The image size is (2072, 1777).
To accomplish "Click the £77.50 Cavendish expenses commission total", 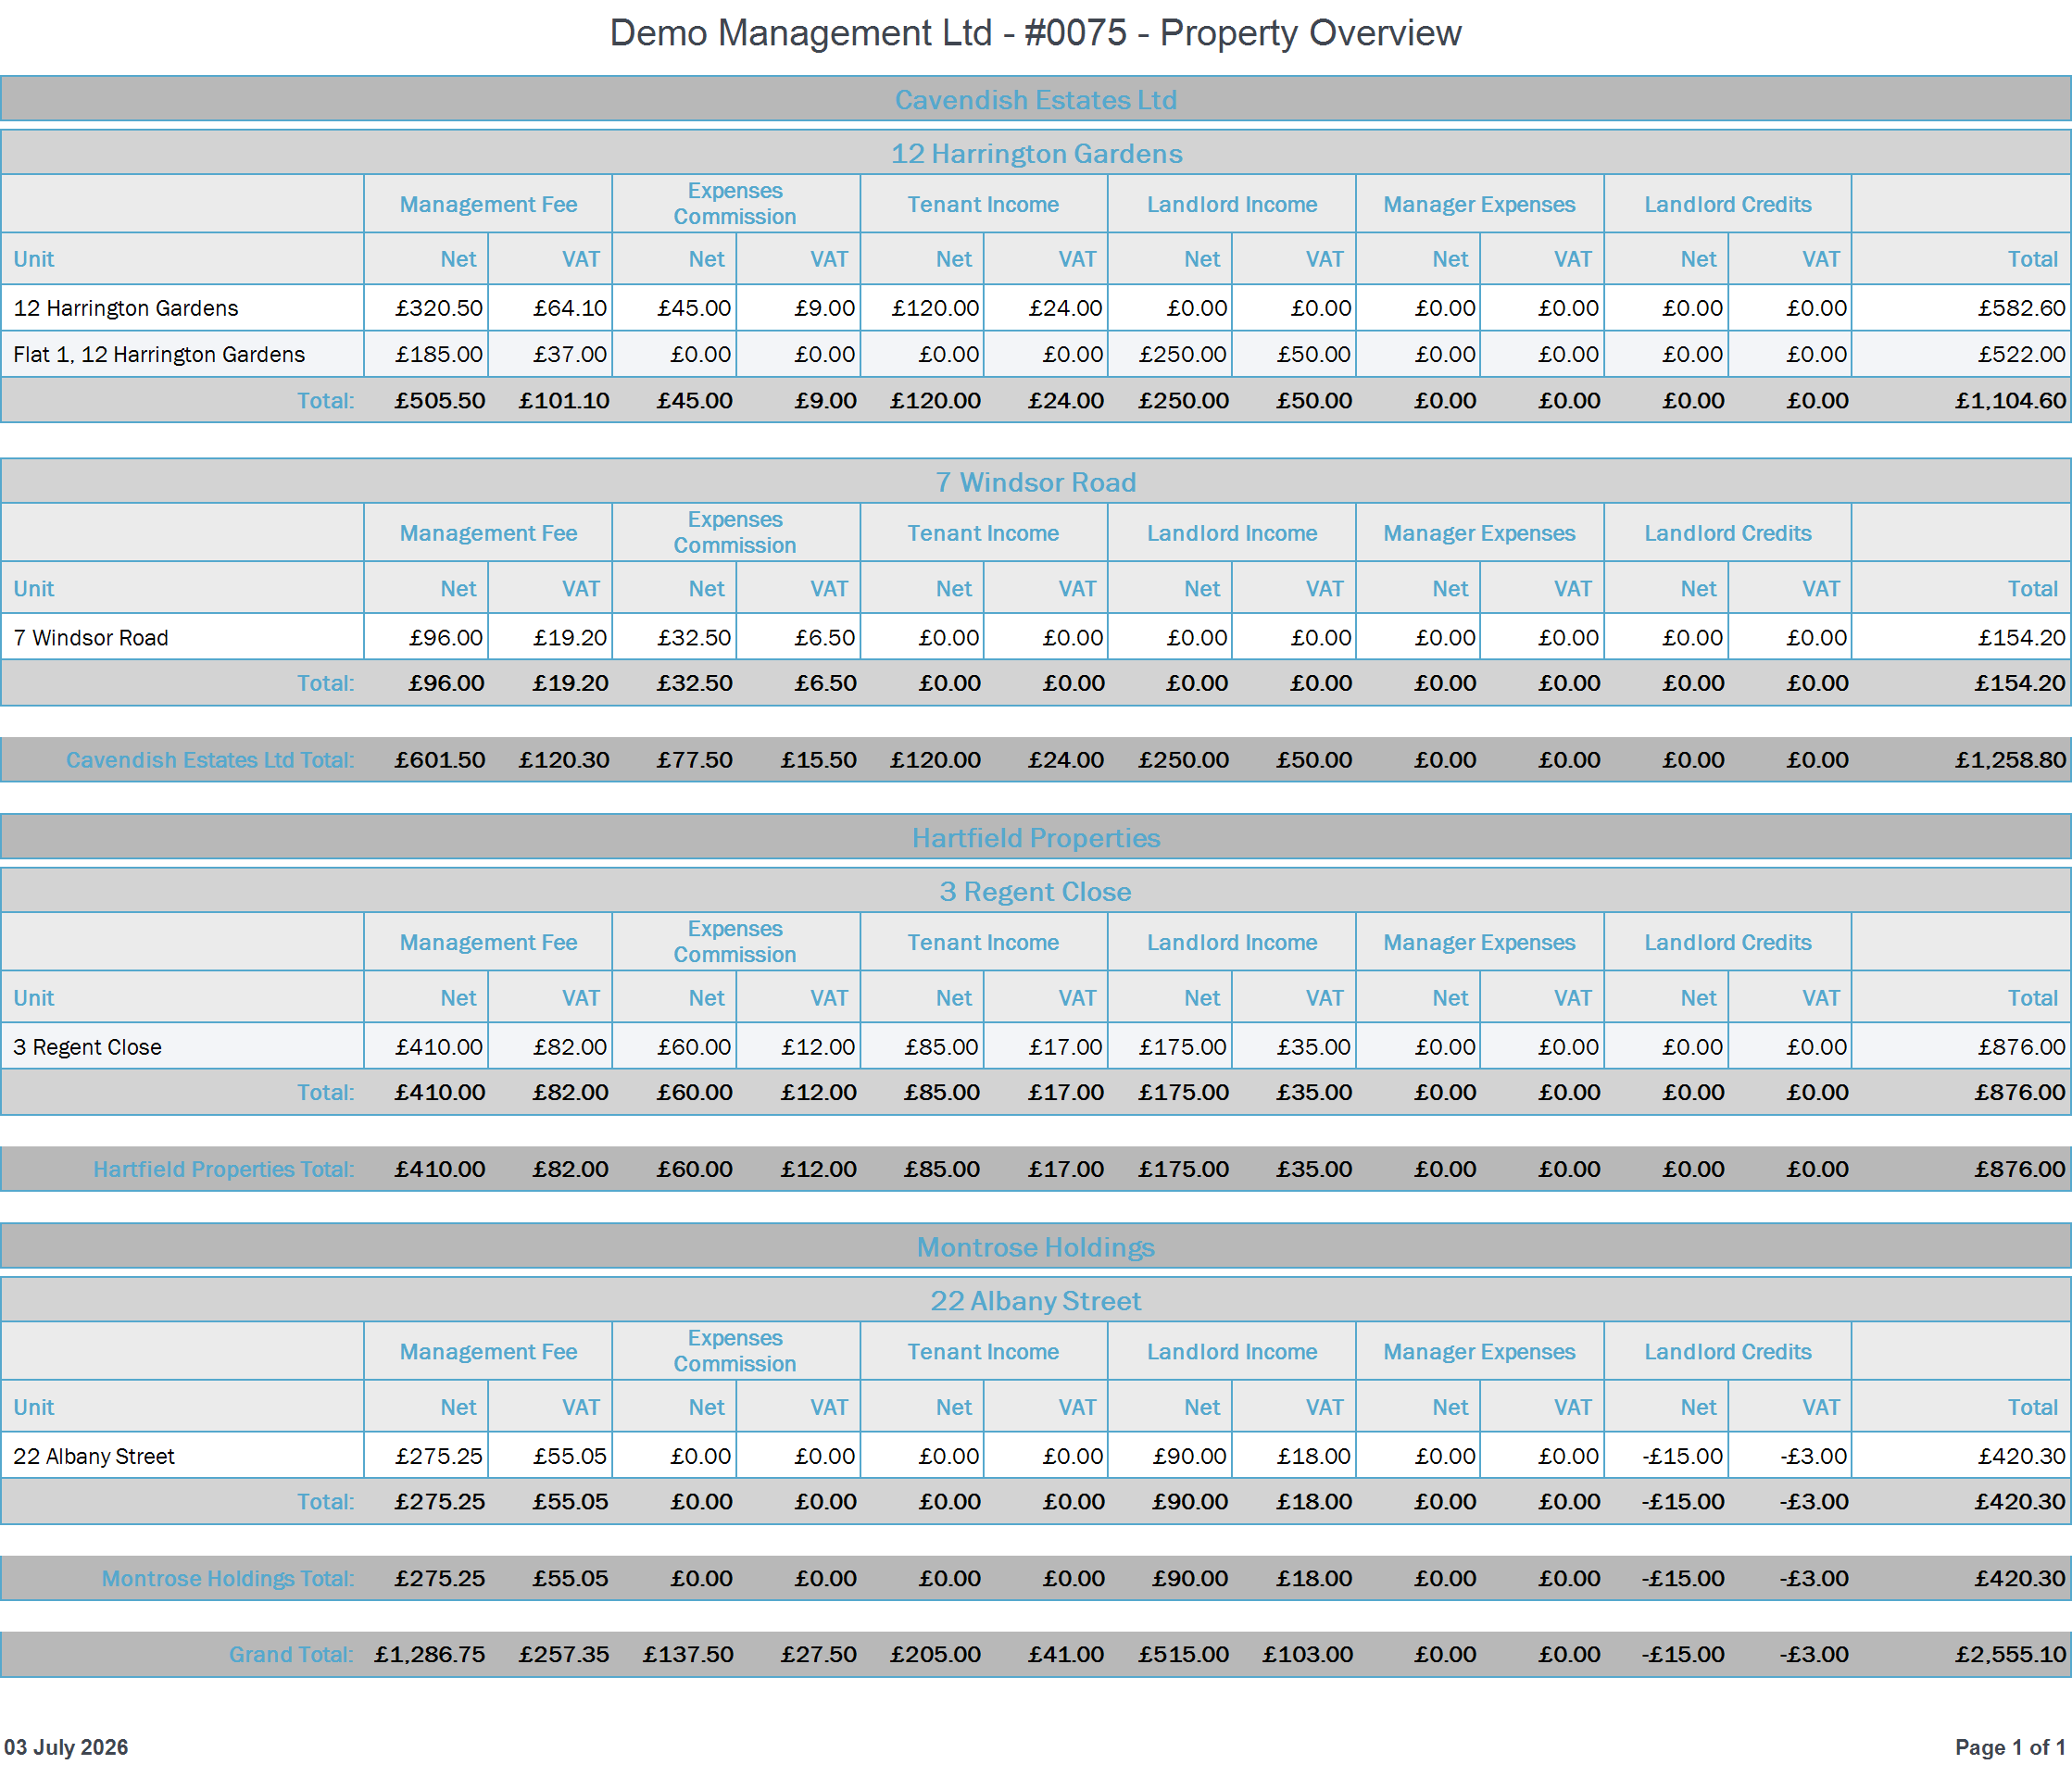I will point(695,760).
